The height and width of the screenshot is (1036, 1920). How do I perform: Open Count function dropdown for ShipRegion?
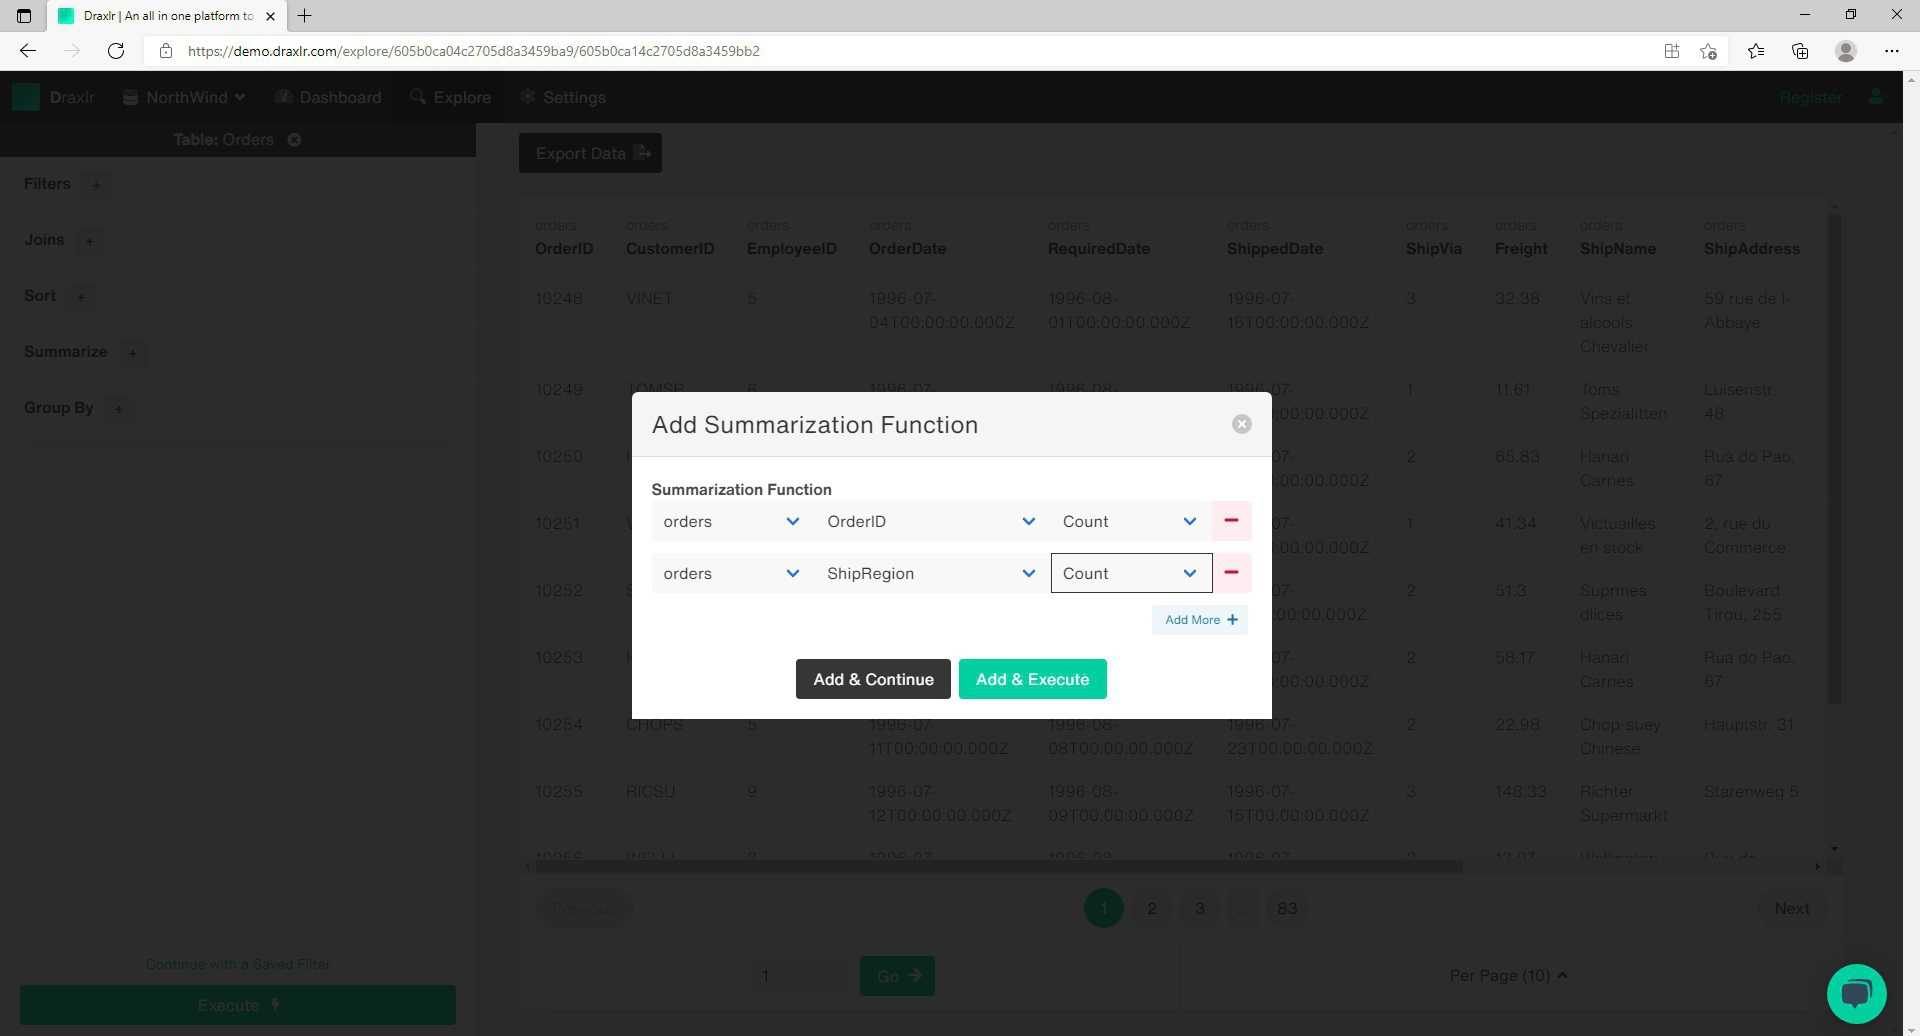click(1131, 573)
